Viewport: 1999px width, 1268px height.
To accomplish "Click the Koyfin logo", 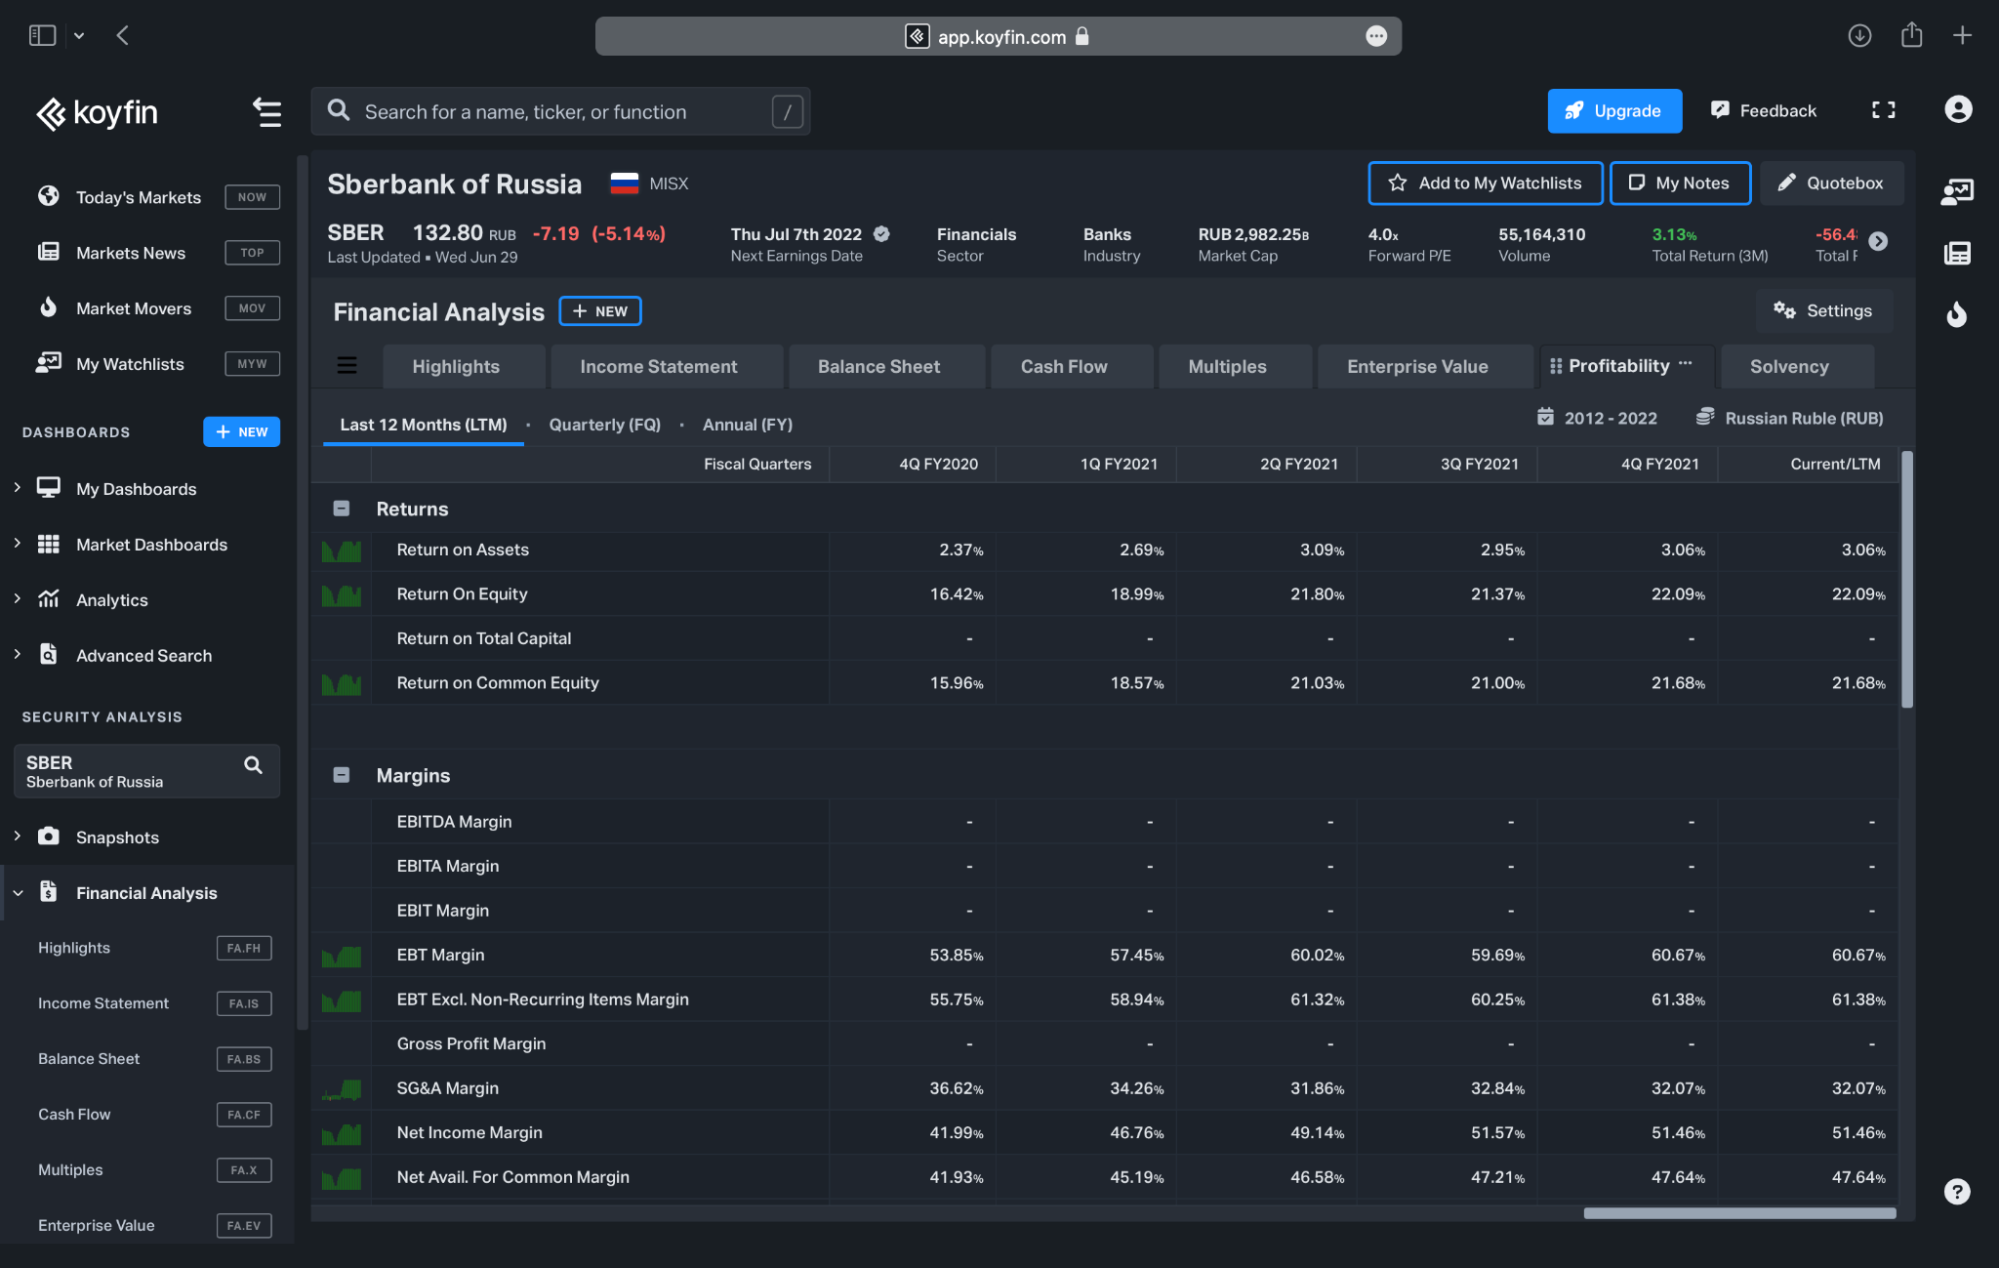I will [x=97, y=113].
